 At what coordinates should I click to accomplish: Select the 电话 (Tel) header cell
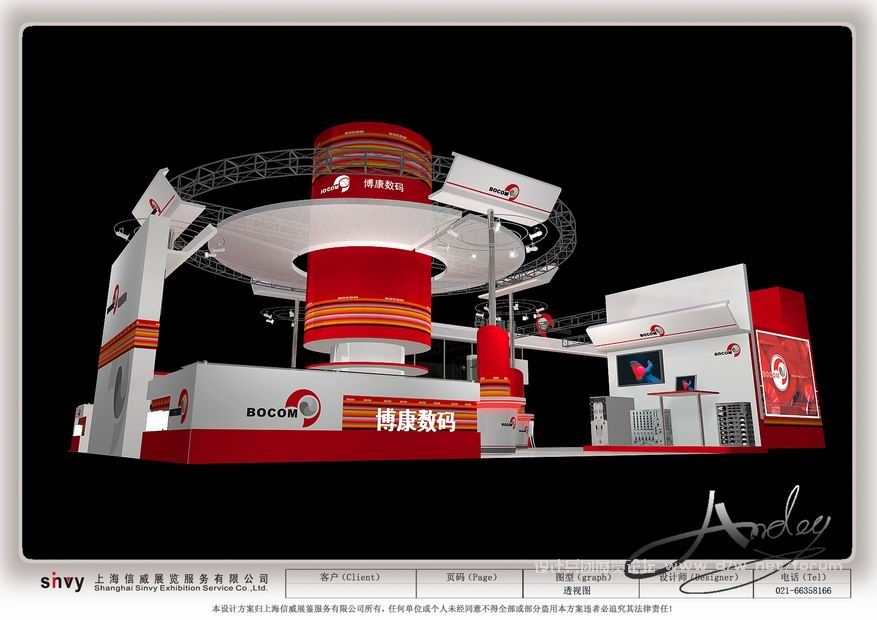point(804,577)
